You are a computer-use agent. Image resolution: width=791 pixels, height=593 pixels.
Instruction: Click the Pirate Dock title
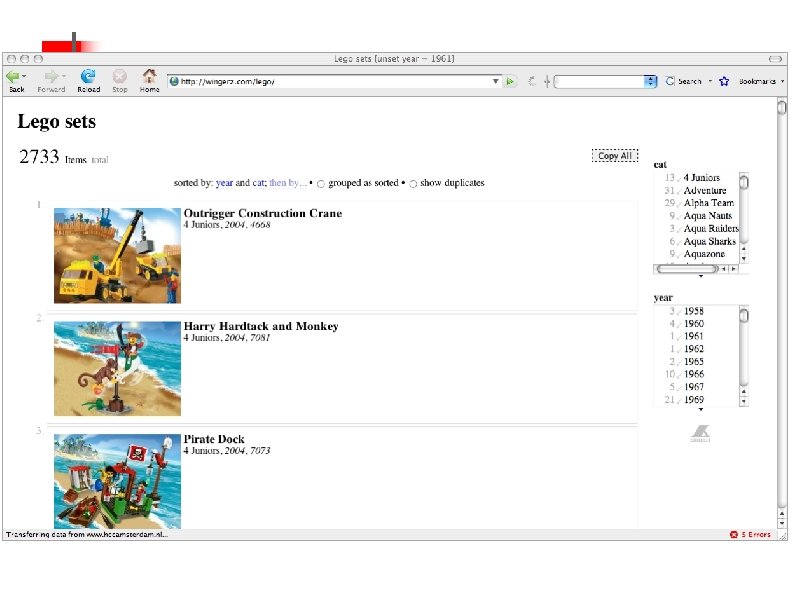point(214,439)
